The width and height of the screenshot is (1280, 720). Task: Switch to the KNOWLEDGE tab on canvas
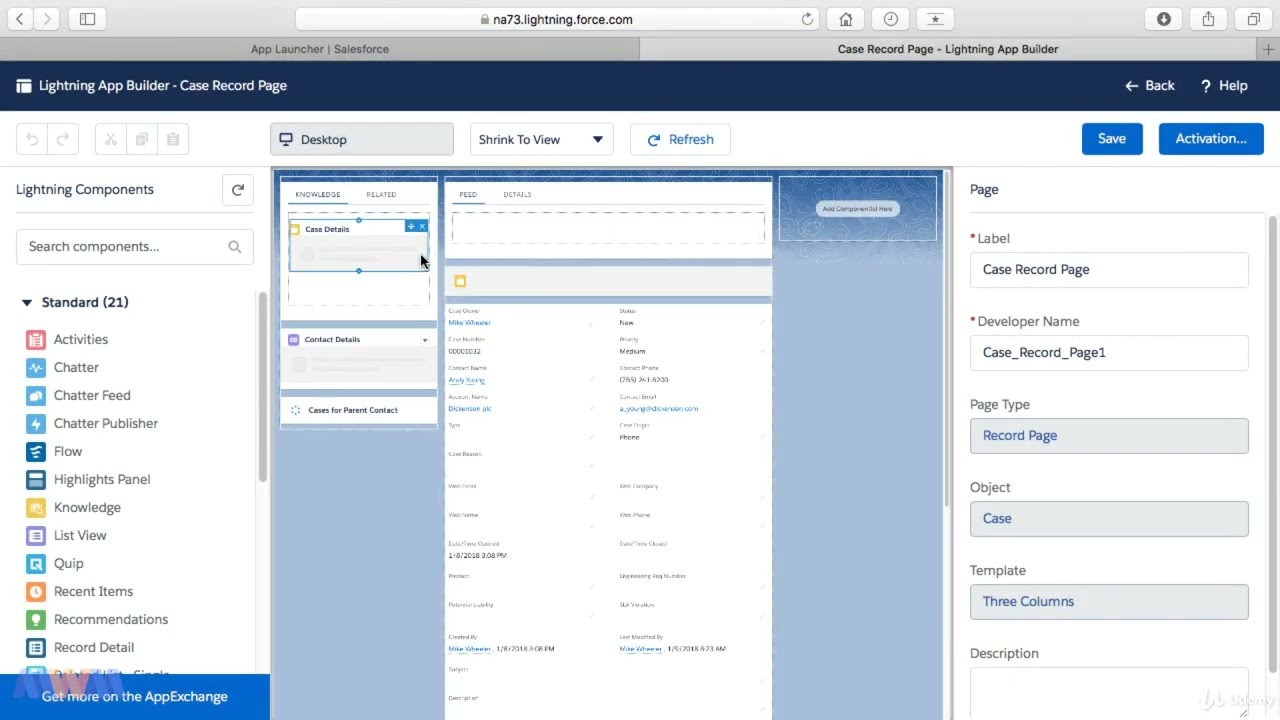pyautogui.click(x=318, y=195)
